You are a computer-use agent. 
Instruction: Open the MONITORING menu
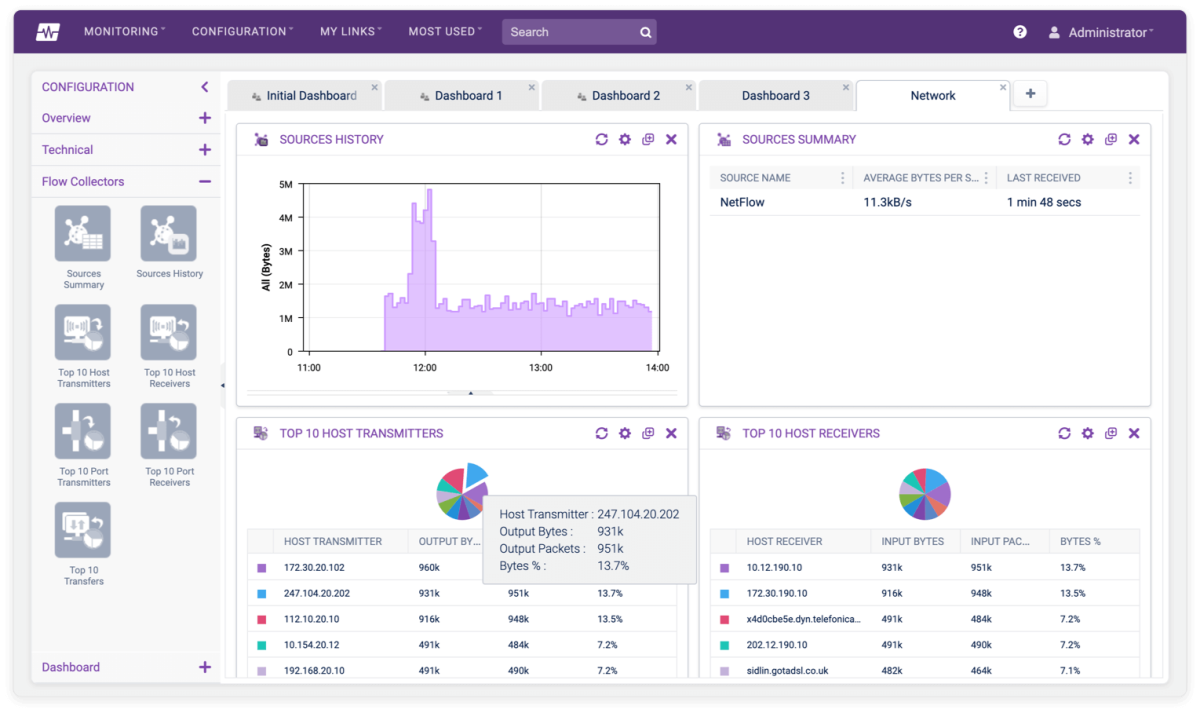click(123, 31)
